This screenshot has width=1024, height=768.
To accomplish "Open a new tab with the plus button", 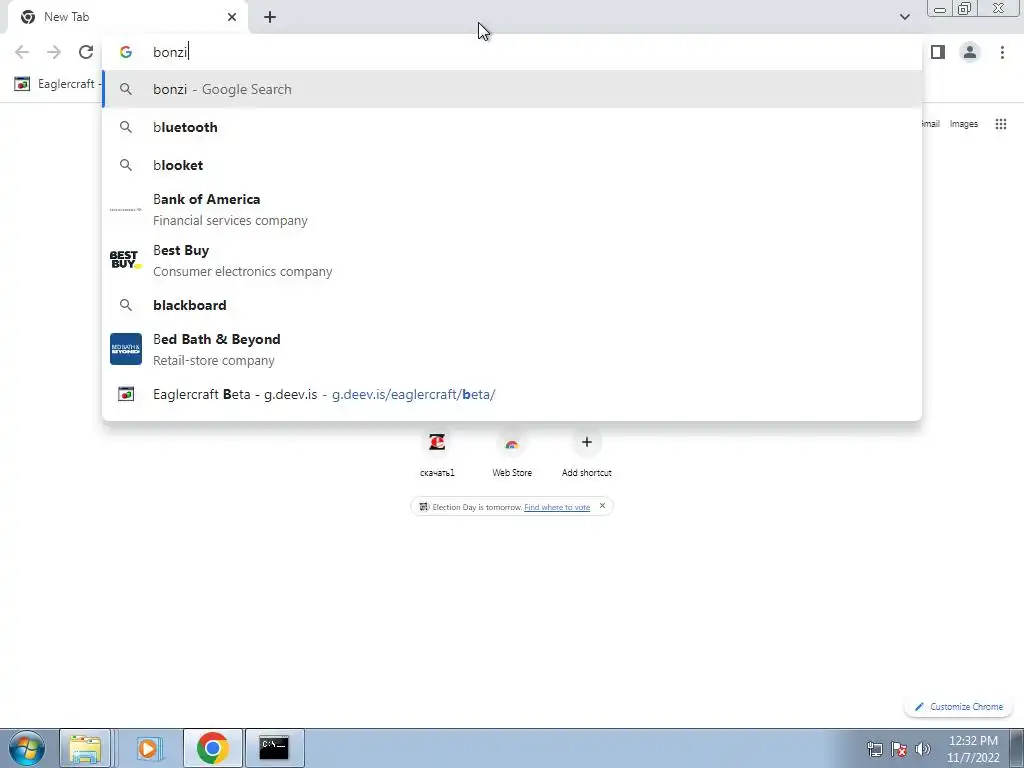I will coord(270,17).
